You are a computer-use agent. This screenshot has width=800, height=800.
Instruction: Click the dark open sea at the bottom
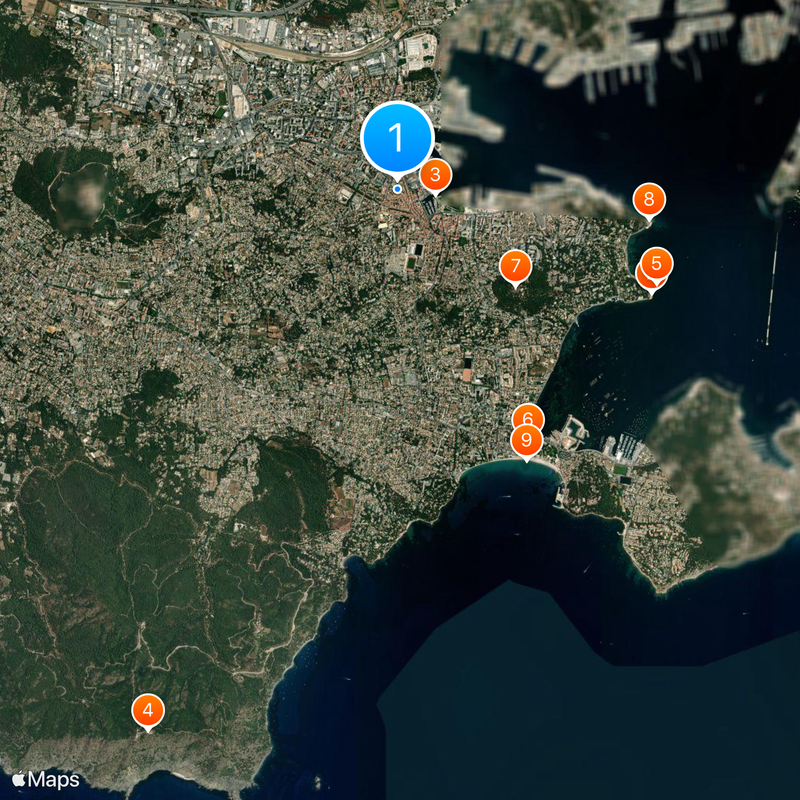click(x=560, y=700)
